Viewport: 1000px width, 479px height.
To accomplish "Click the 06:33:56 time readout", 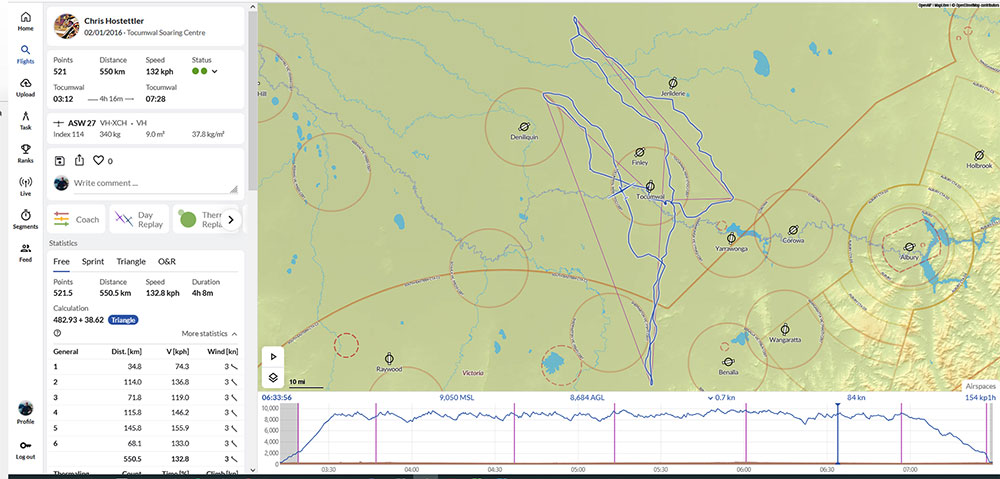I will (x=277, y=397).
